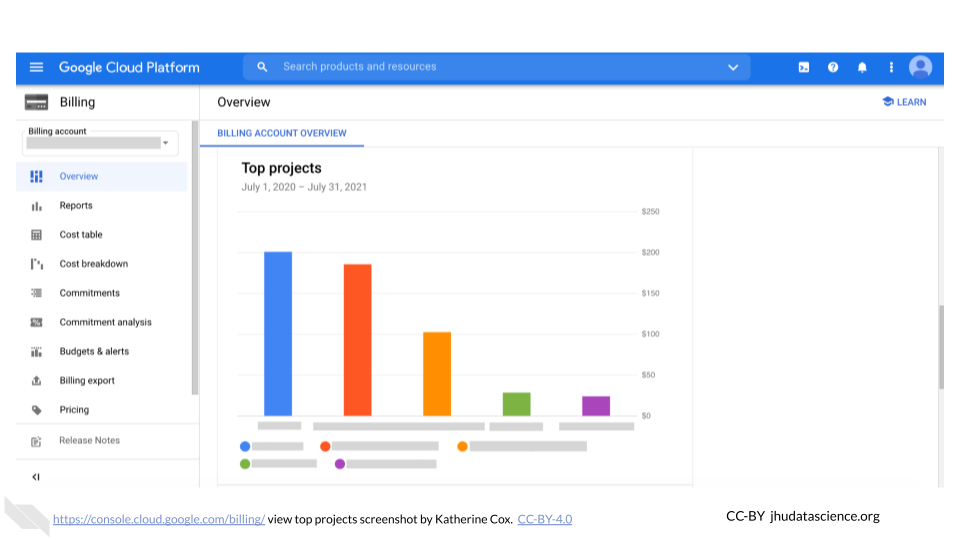Click the Cost table grid icon
Image resolution: width=960 pixels, height=540 pixels.
(x=36, y=235)
